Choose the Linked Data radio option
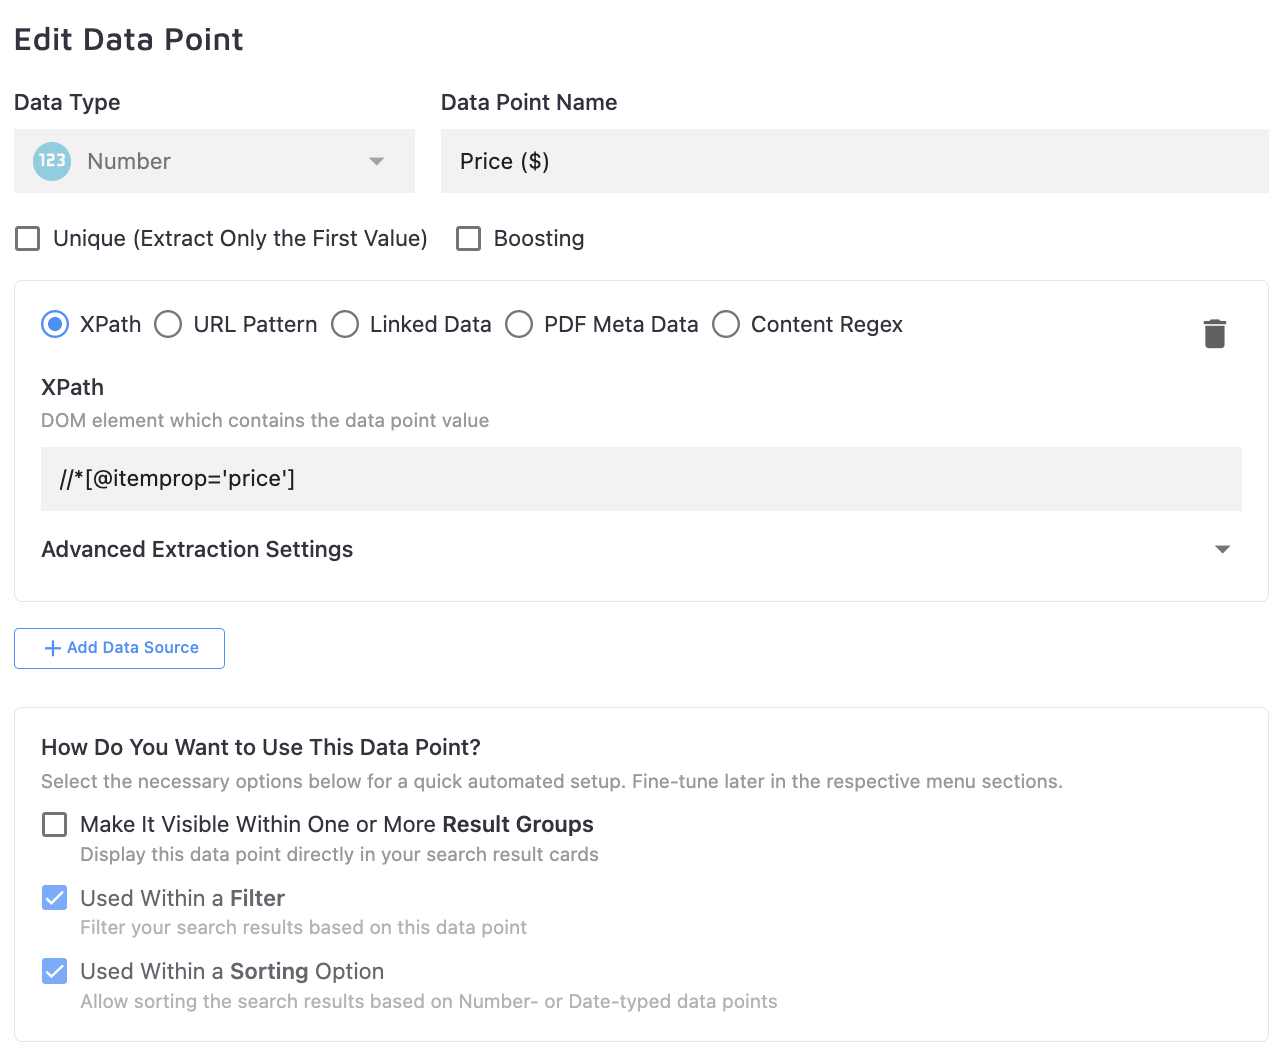Viewport: 1286px width, 1060px height. 345,324
